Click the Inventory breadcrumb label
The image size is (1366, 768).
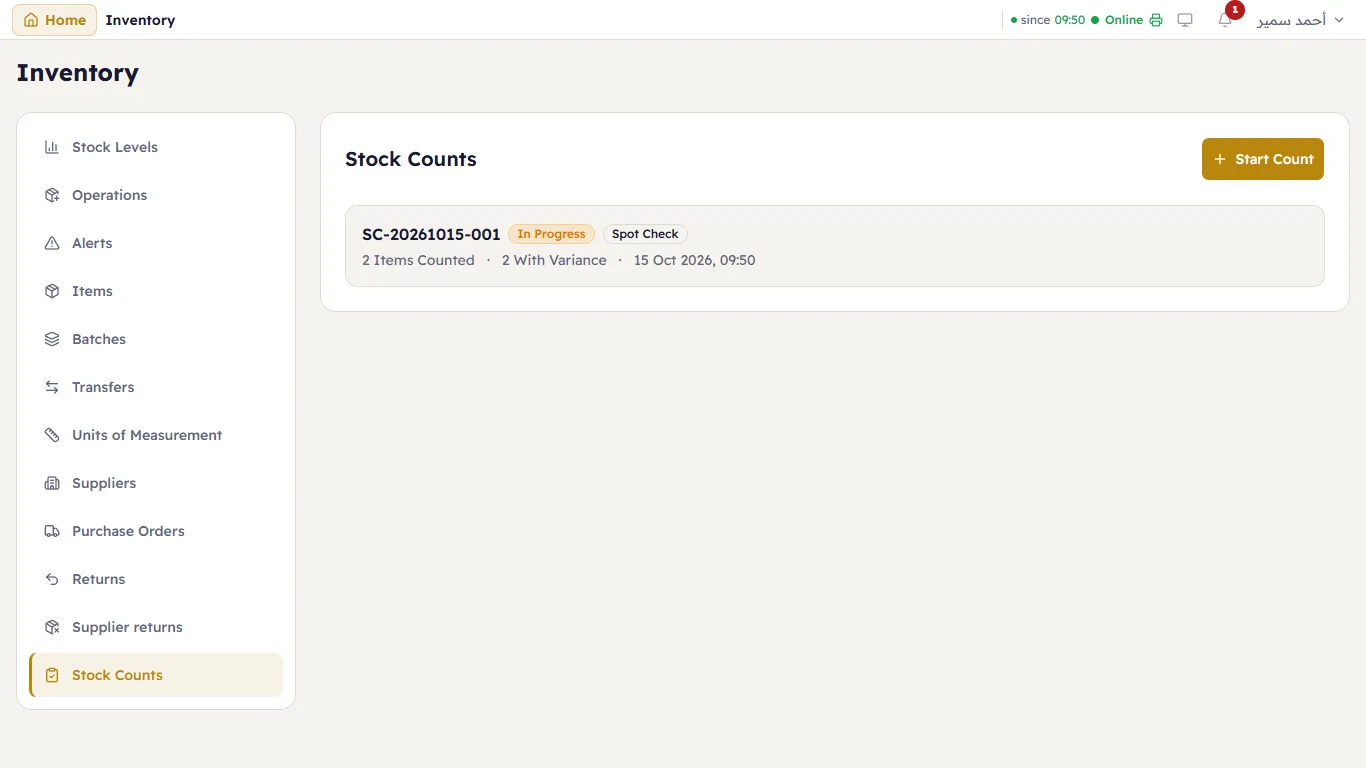[140, 20]
